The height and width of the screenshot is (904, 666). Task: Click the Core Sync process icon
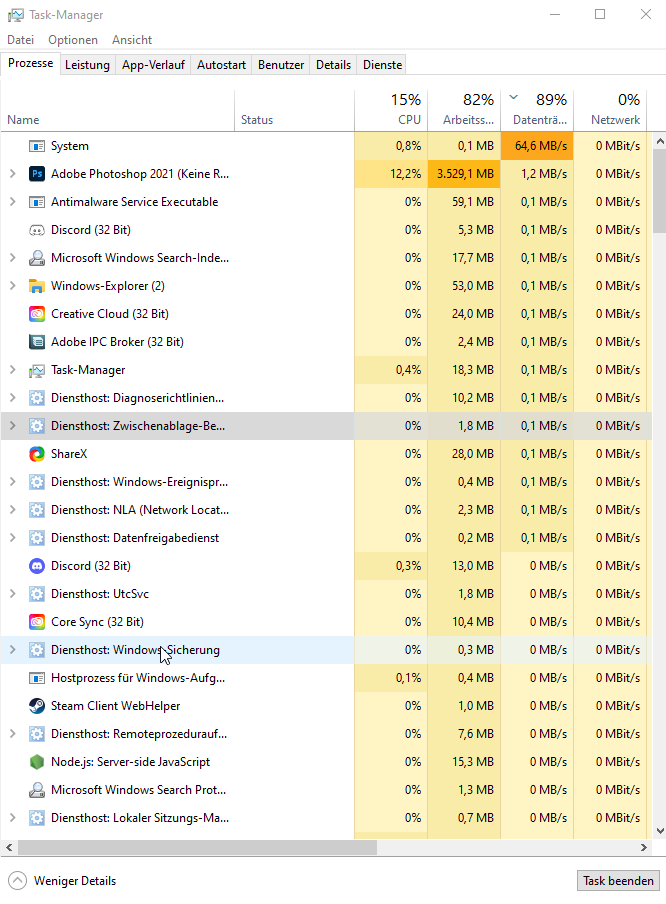[37, 622]
